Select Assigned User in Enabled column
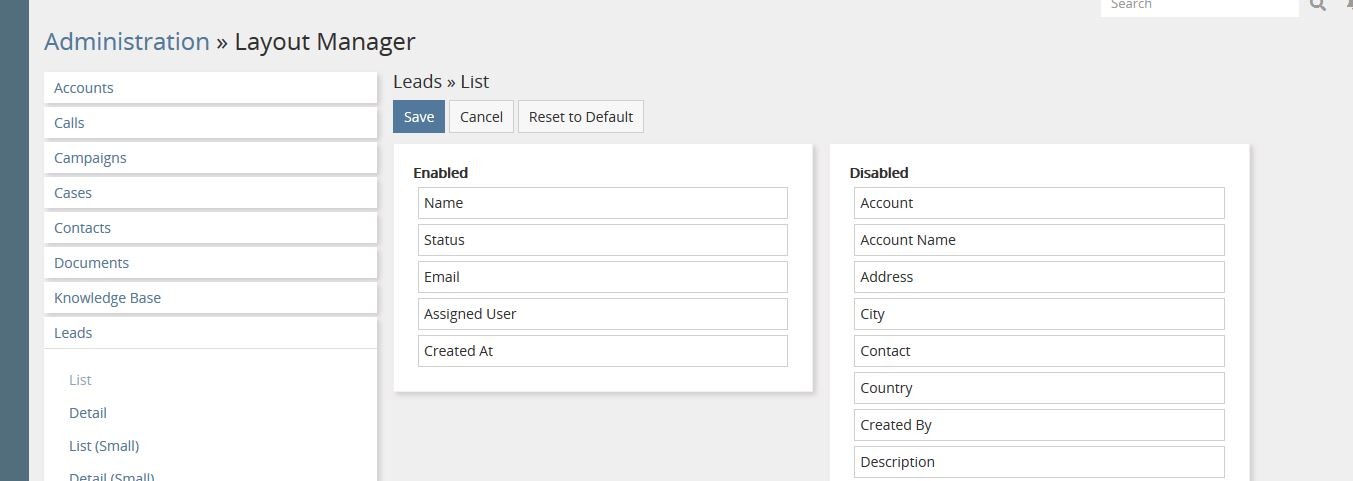1353x481 pixels. (x=602, y=314)
